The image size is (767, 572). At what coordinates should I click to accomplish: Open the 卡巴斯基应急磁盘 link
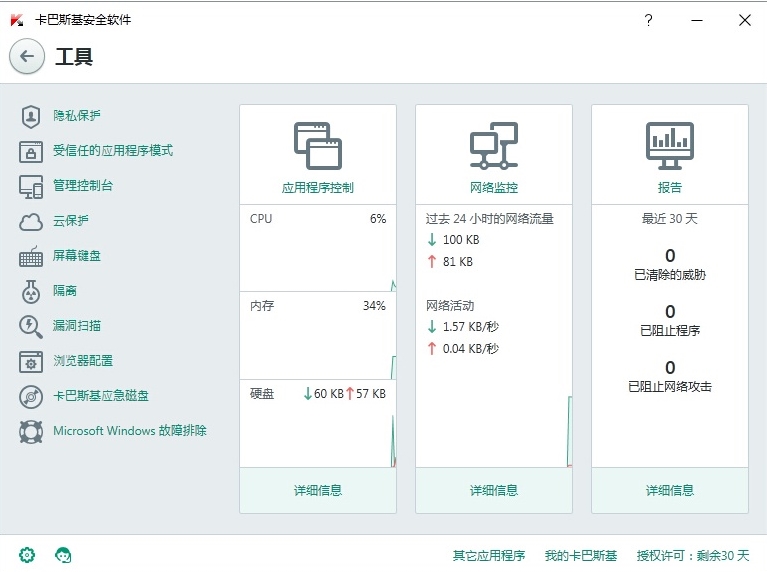[101, 395]
